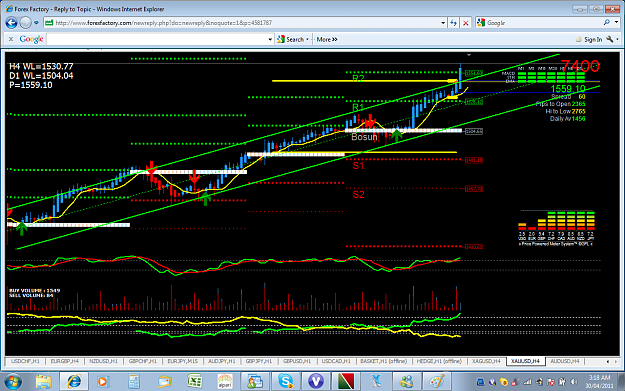Image resolution: width=625 pixels, height=391 pixels.
Task: Click the red 7400 number on the chart
Action: 580,66
